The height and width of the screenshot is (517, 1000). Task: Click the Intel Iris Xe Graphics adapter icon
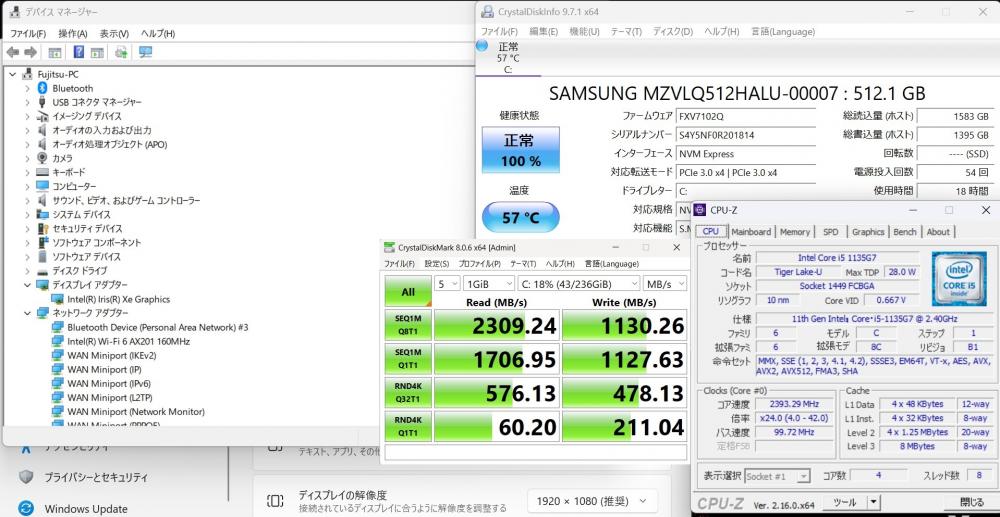tap(58, 299)
